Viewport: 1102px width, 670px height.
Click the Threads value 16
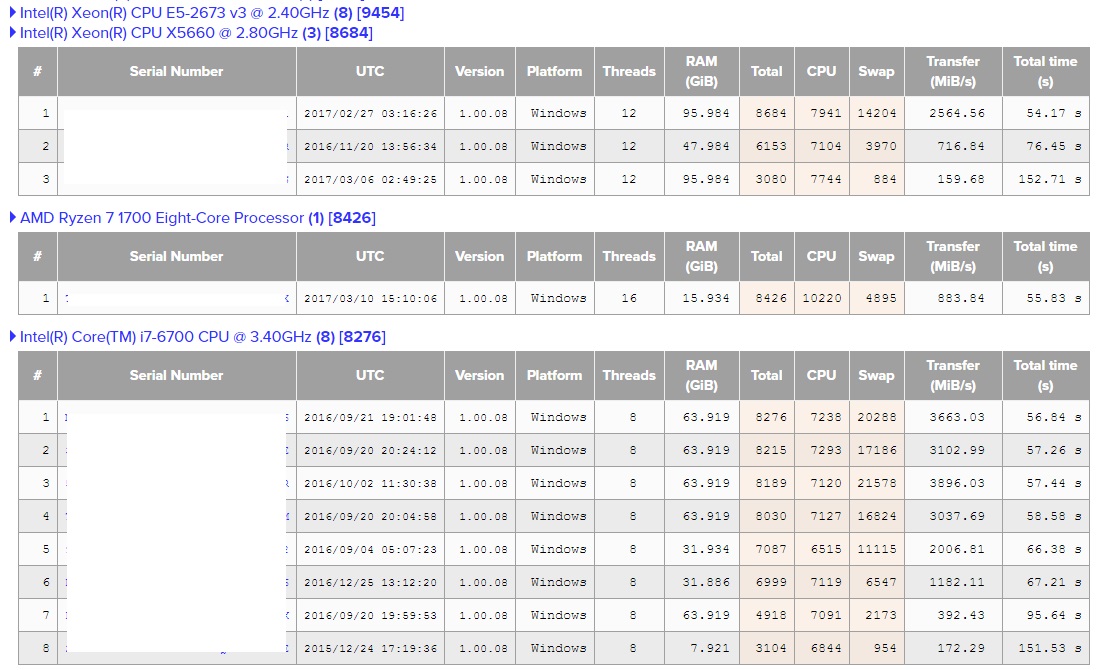[629, 298]
